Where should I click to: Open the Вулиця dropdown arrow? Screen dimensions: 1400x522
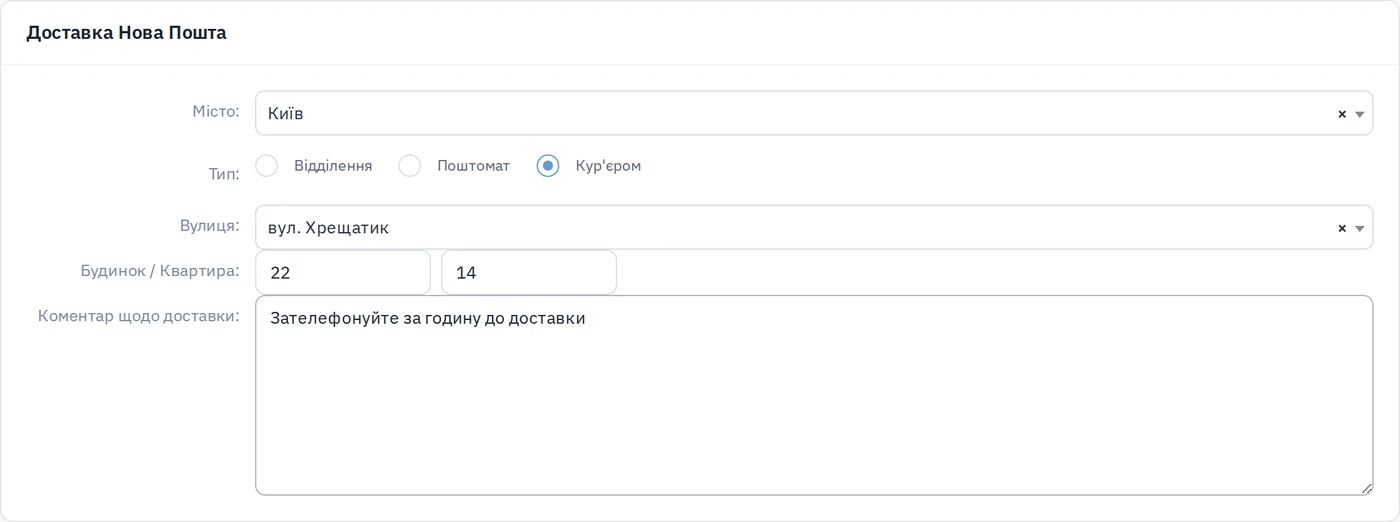click(x=1360, y=228)
